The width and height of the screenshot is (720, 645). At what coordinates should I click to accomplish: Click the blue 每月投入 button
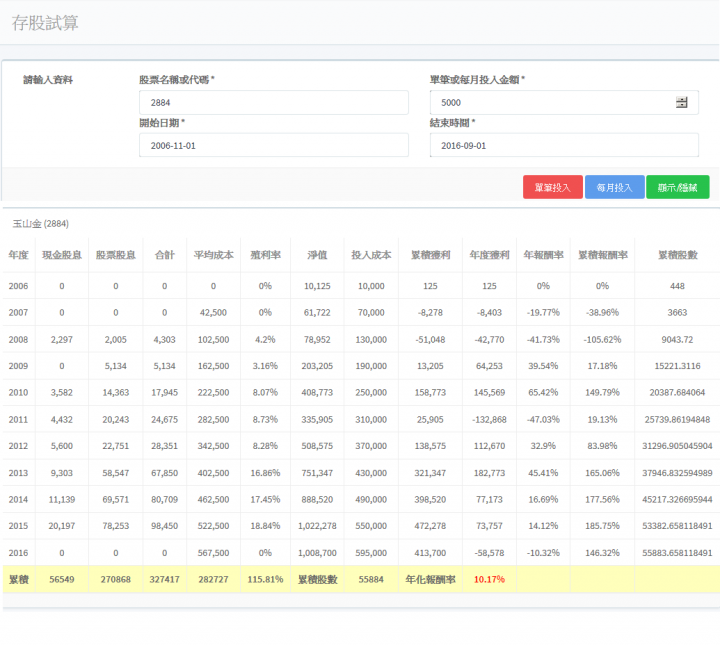(614, 187)
